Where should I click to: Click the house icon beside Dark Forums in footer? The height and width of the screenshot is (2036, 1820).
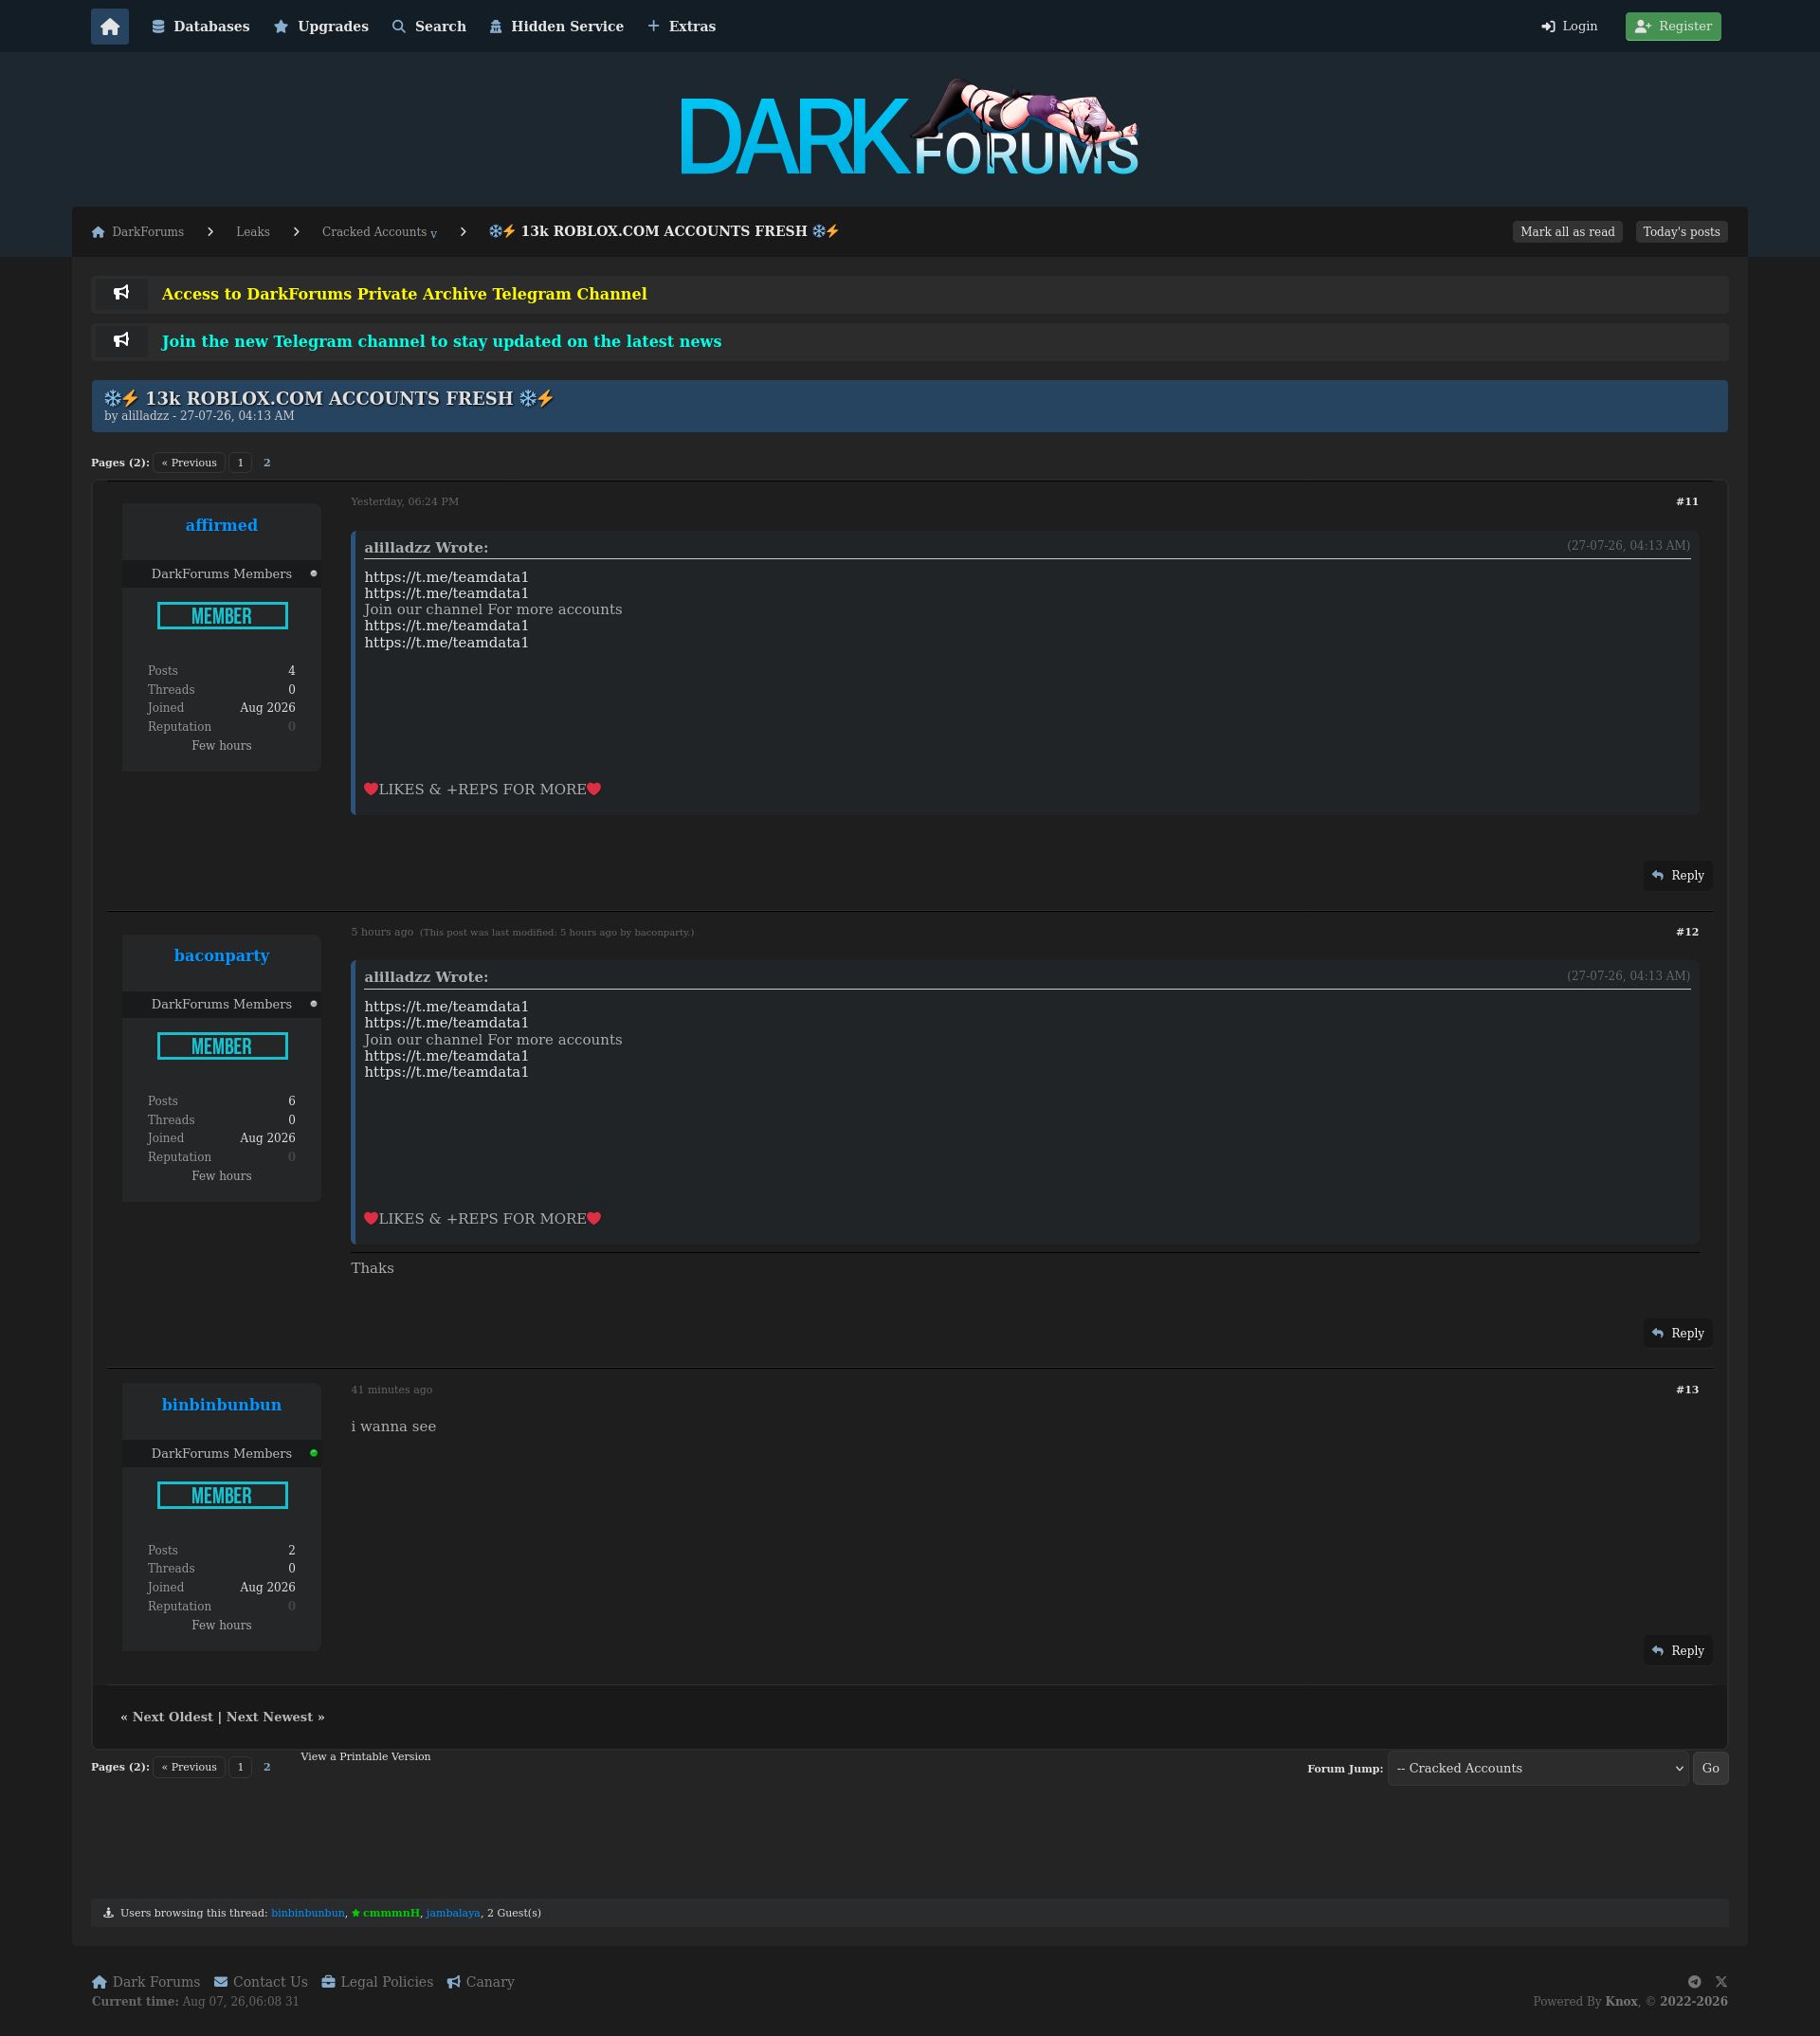pyautogui.click(x=99, y=1981)
